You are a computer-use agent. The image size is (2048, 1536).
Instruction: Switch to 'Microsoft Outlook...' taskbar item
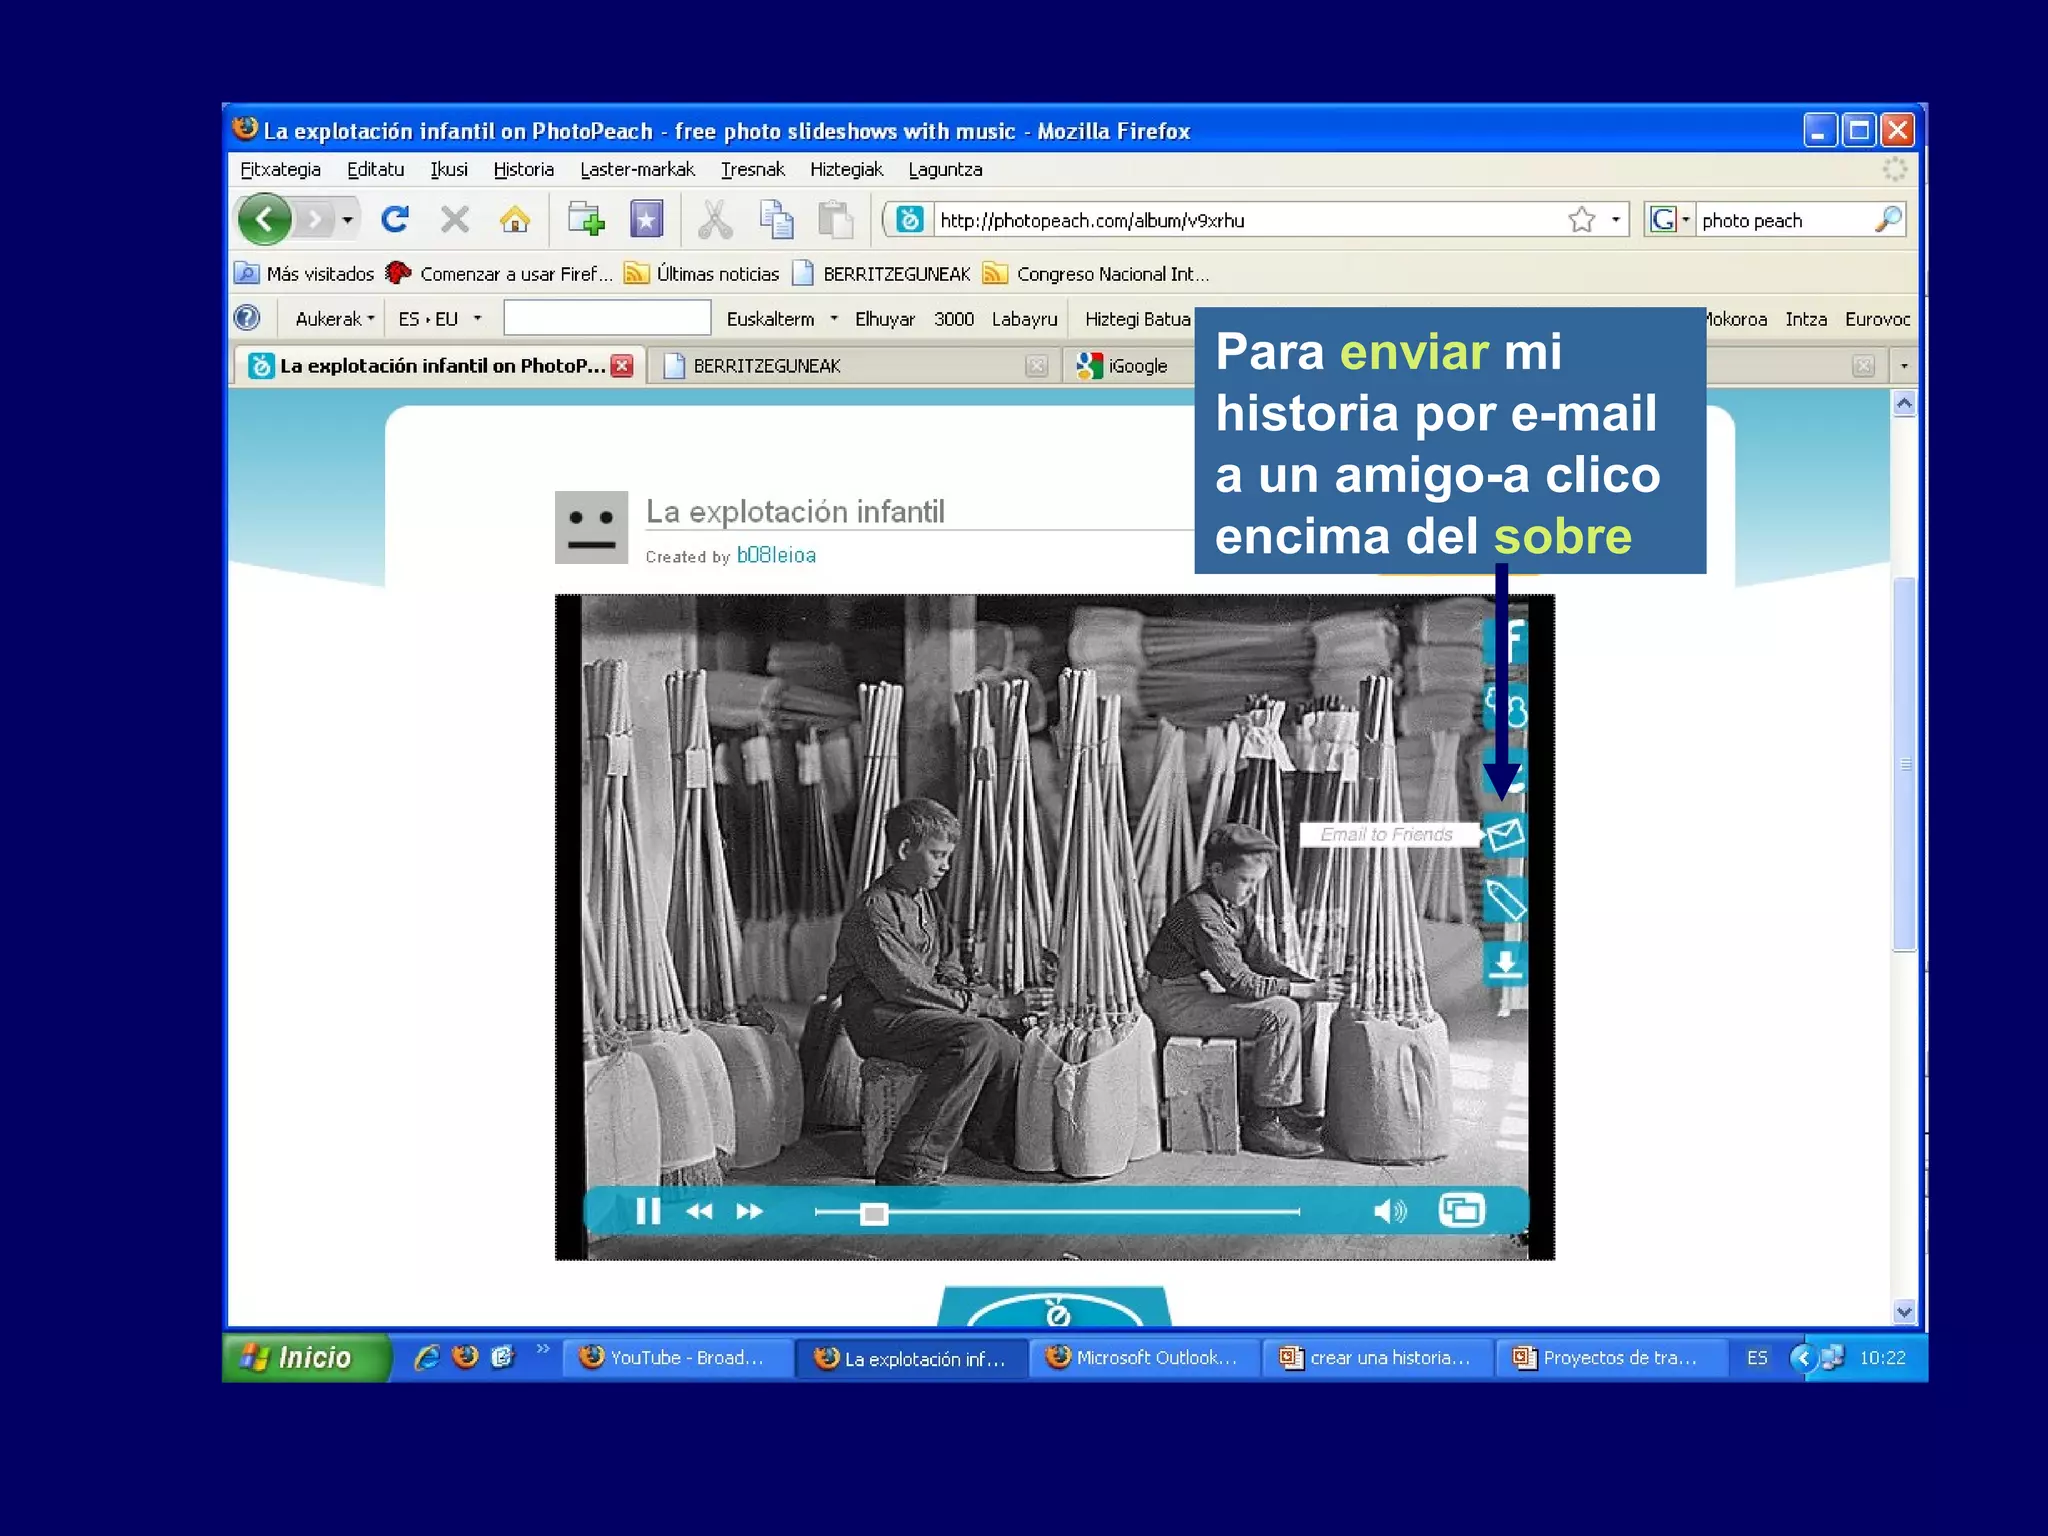(1144, 1357)
